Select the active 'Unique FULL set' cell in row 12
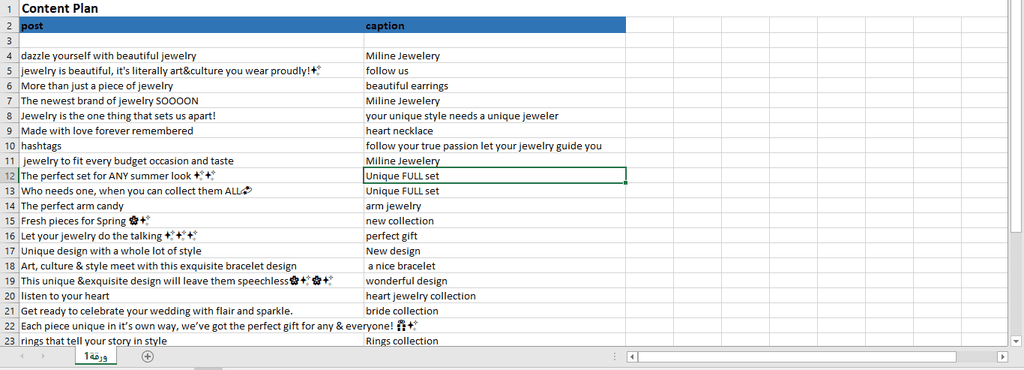Screen dimensions: 1024x370 pos(494,176)
